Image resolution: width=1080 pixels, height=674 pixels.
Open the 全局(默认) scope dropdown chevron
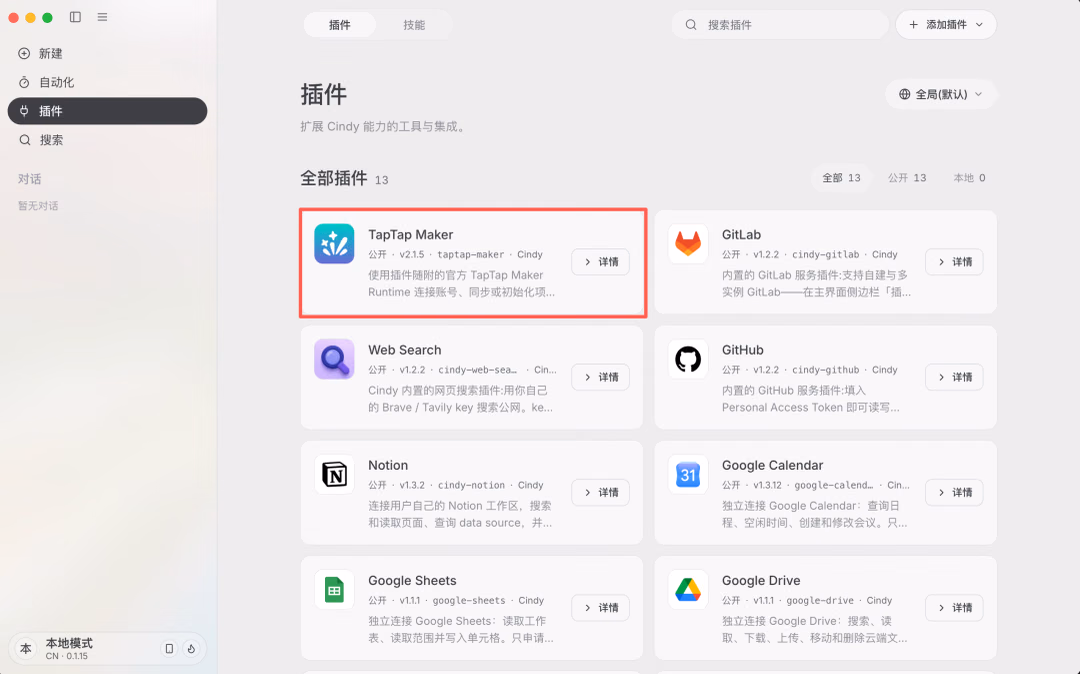pyautogui.click(x=979, y=94)
